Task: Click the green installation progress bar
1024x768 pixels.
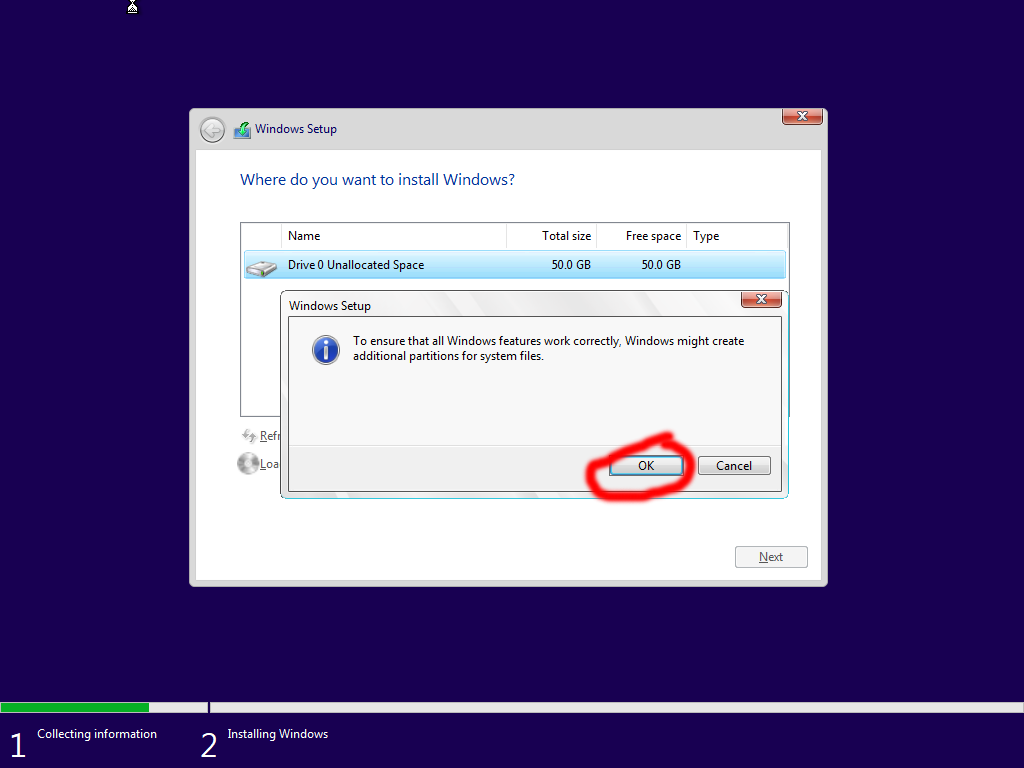Action: 75,707
